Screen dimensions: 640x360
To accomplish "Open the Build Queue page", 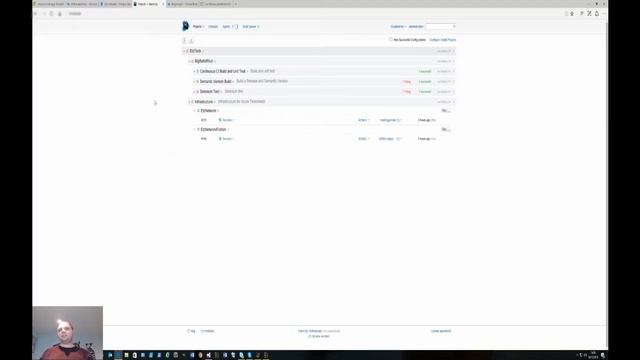I will tap(249, 27).
